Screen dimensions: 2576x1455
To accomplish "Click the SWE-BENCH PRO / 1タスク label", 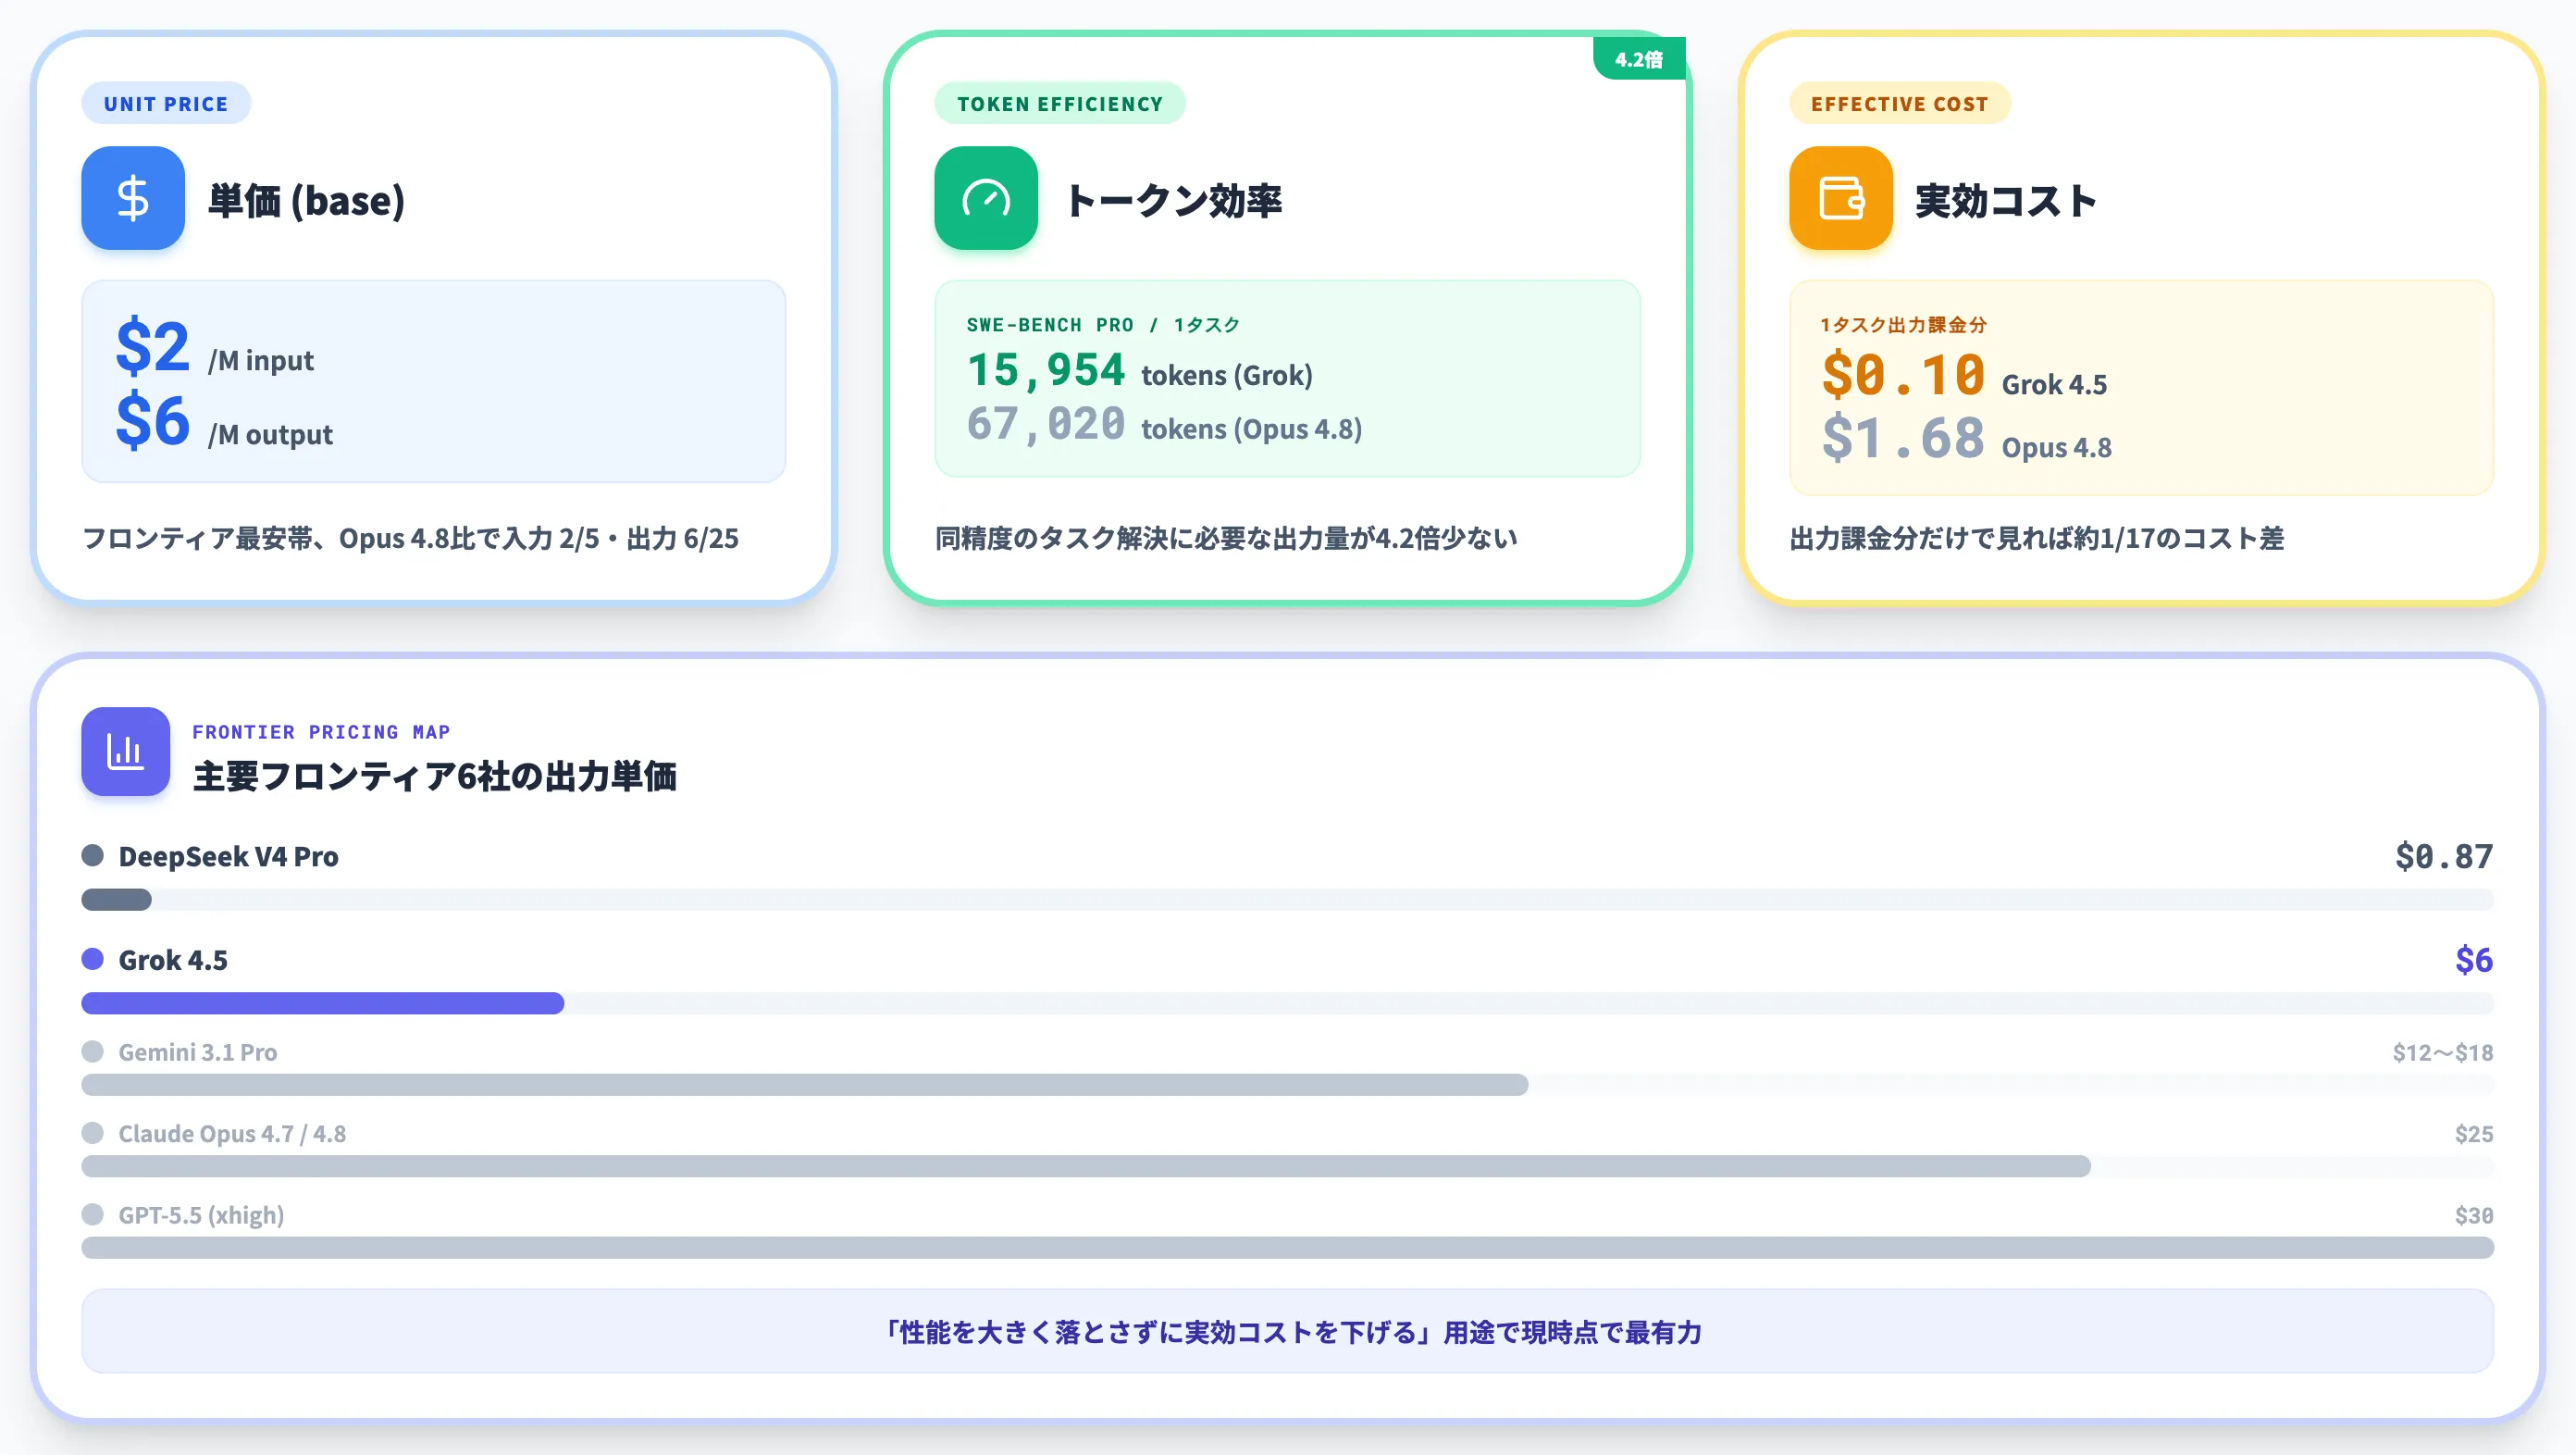I will click(1103, 325).
